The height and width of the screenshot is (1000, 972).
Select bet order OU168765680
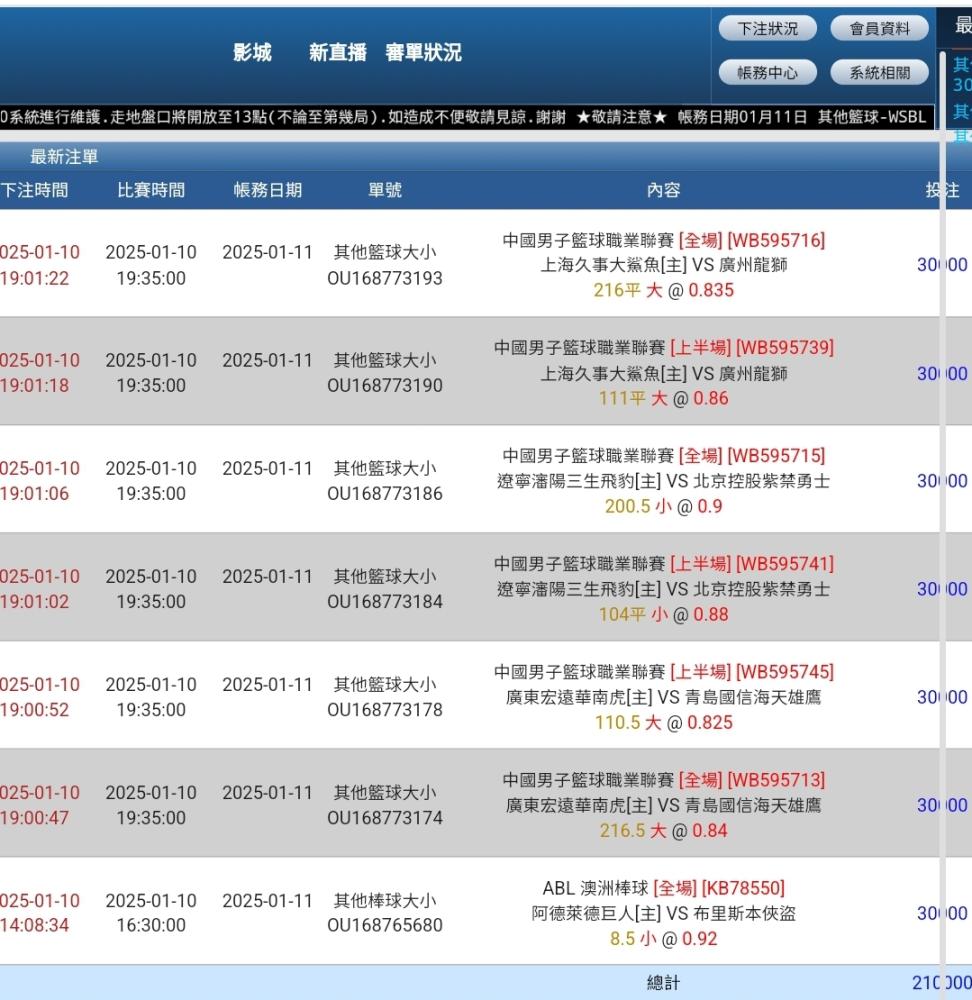coord(385,925)
